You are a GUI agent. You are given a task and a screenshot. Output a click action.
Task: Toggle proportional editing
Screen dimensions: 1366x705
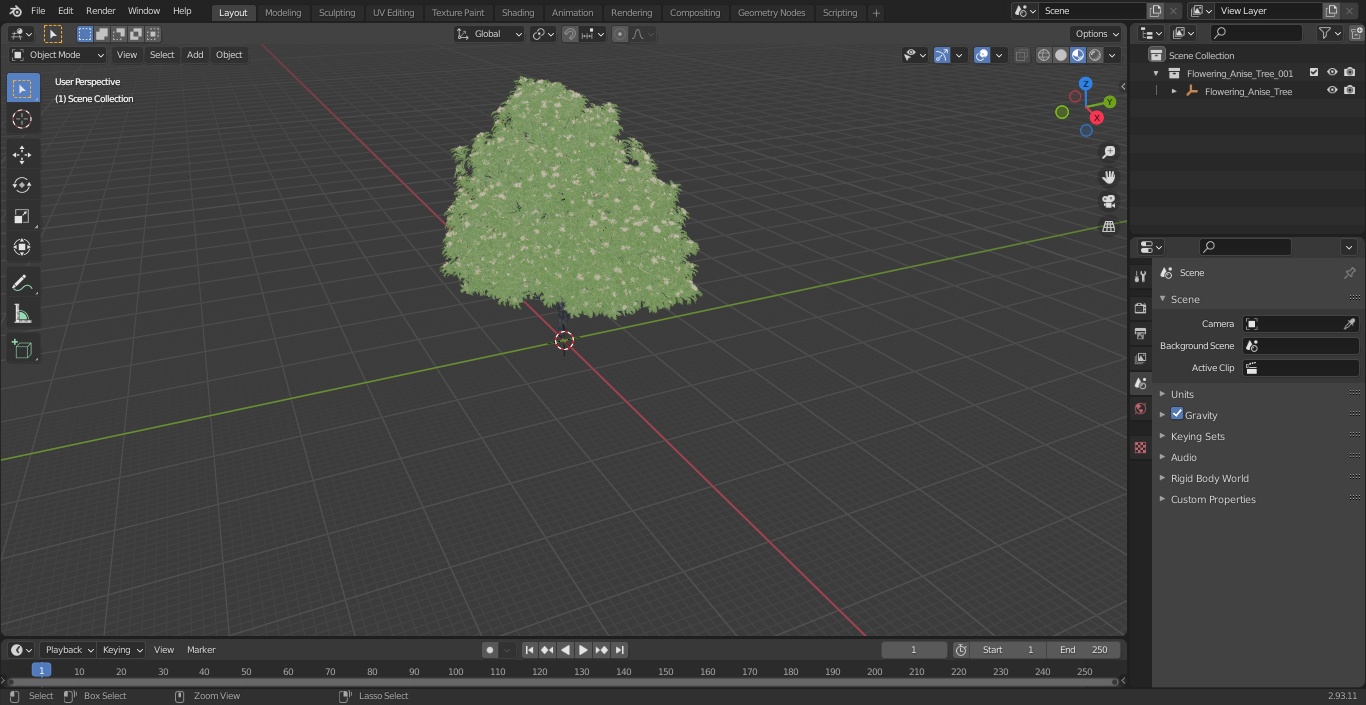tap(620, 34)
